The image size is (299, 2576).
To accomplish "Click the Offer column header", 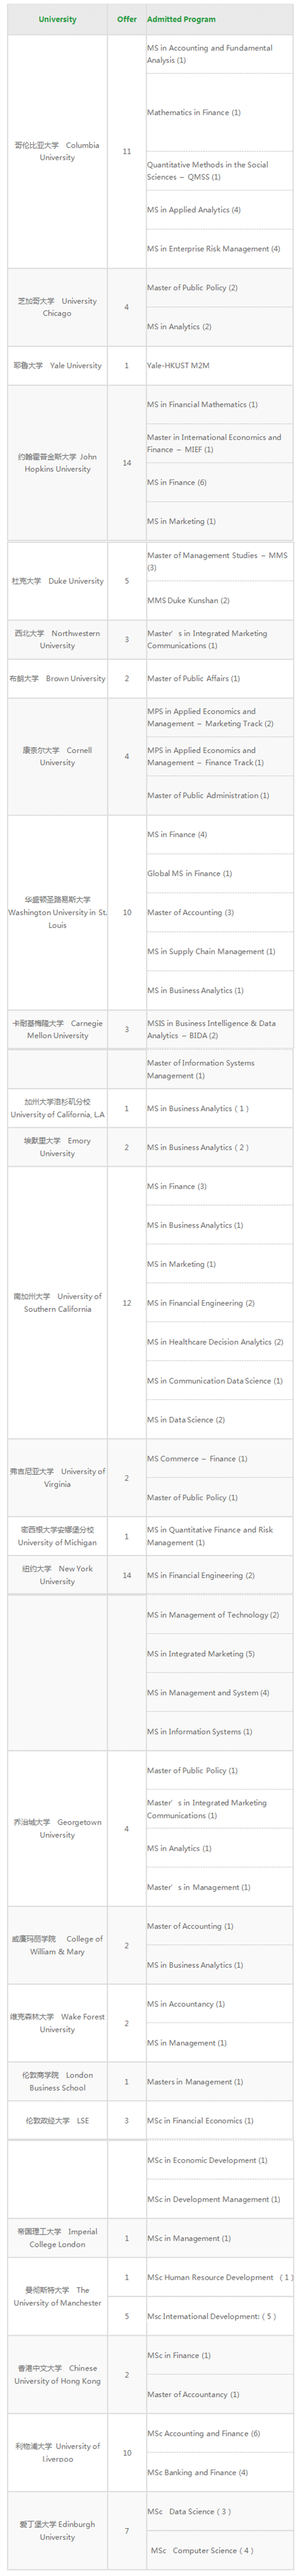I will pos(127,19).
